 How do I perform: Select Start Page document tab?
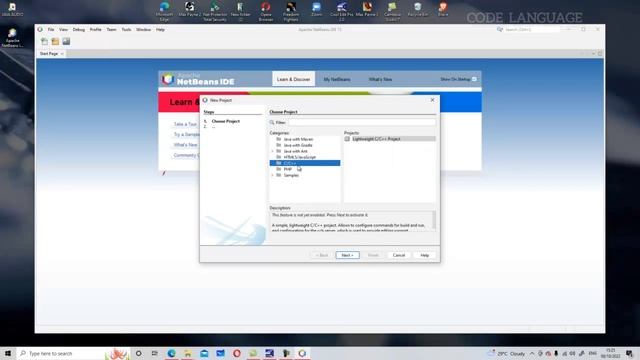(x=49, y=53)
